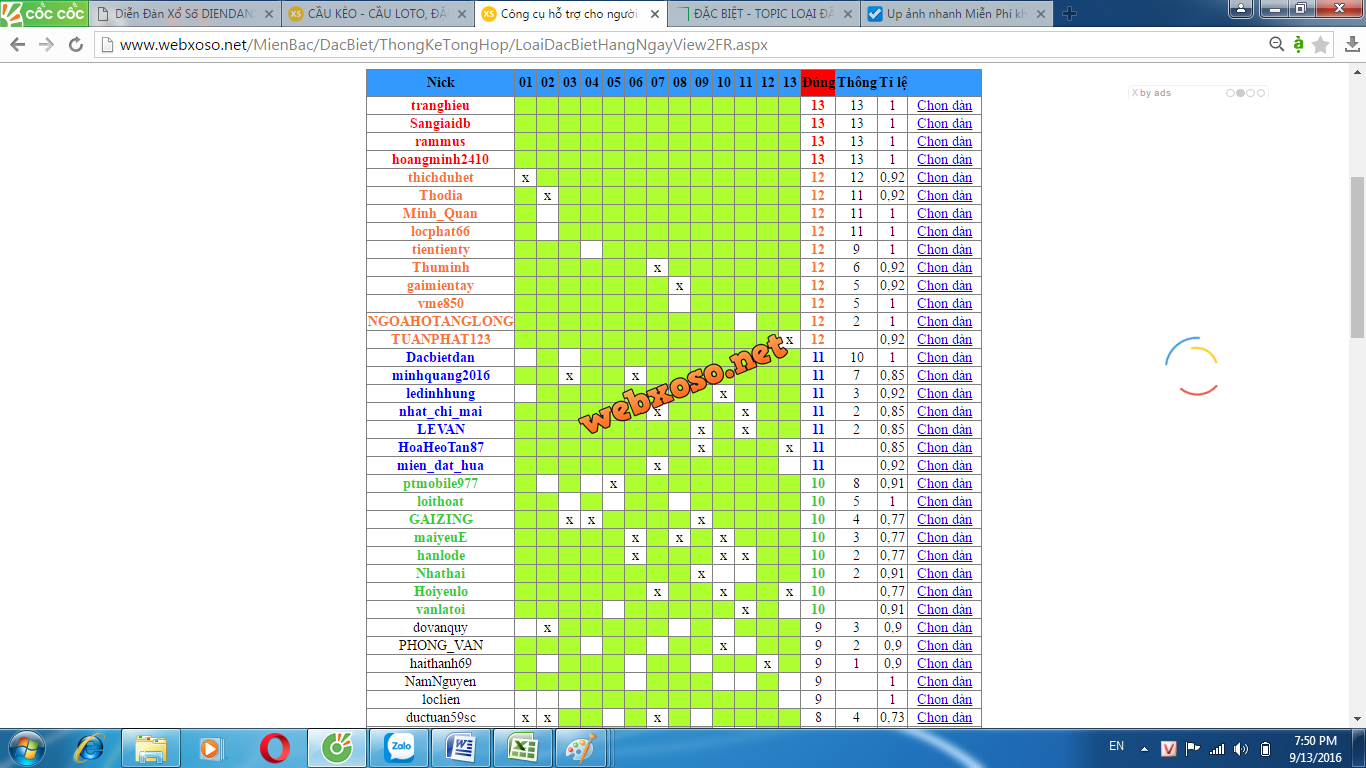Screen dimensions: 1366x768
Task: Reload the current page
Action: [x=76, y=45]
